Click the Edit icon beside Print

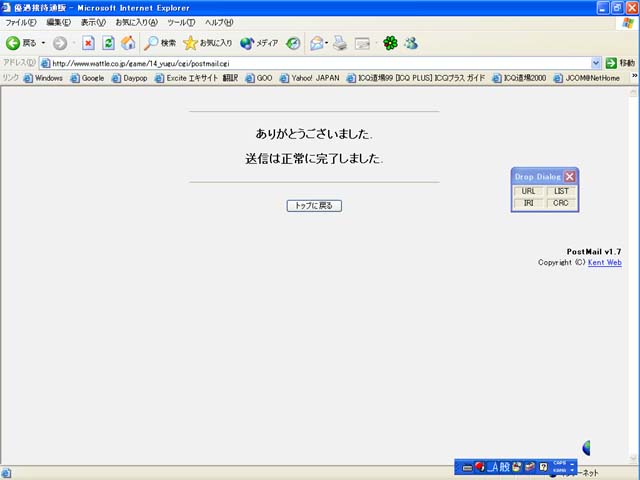click(x=362, y=43)
